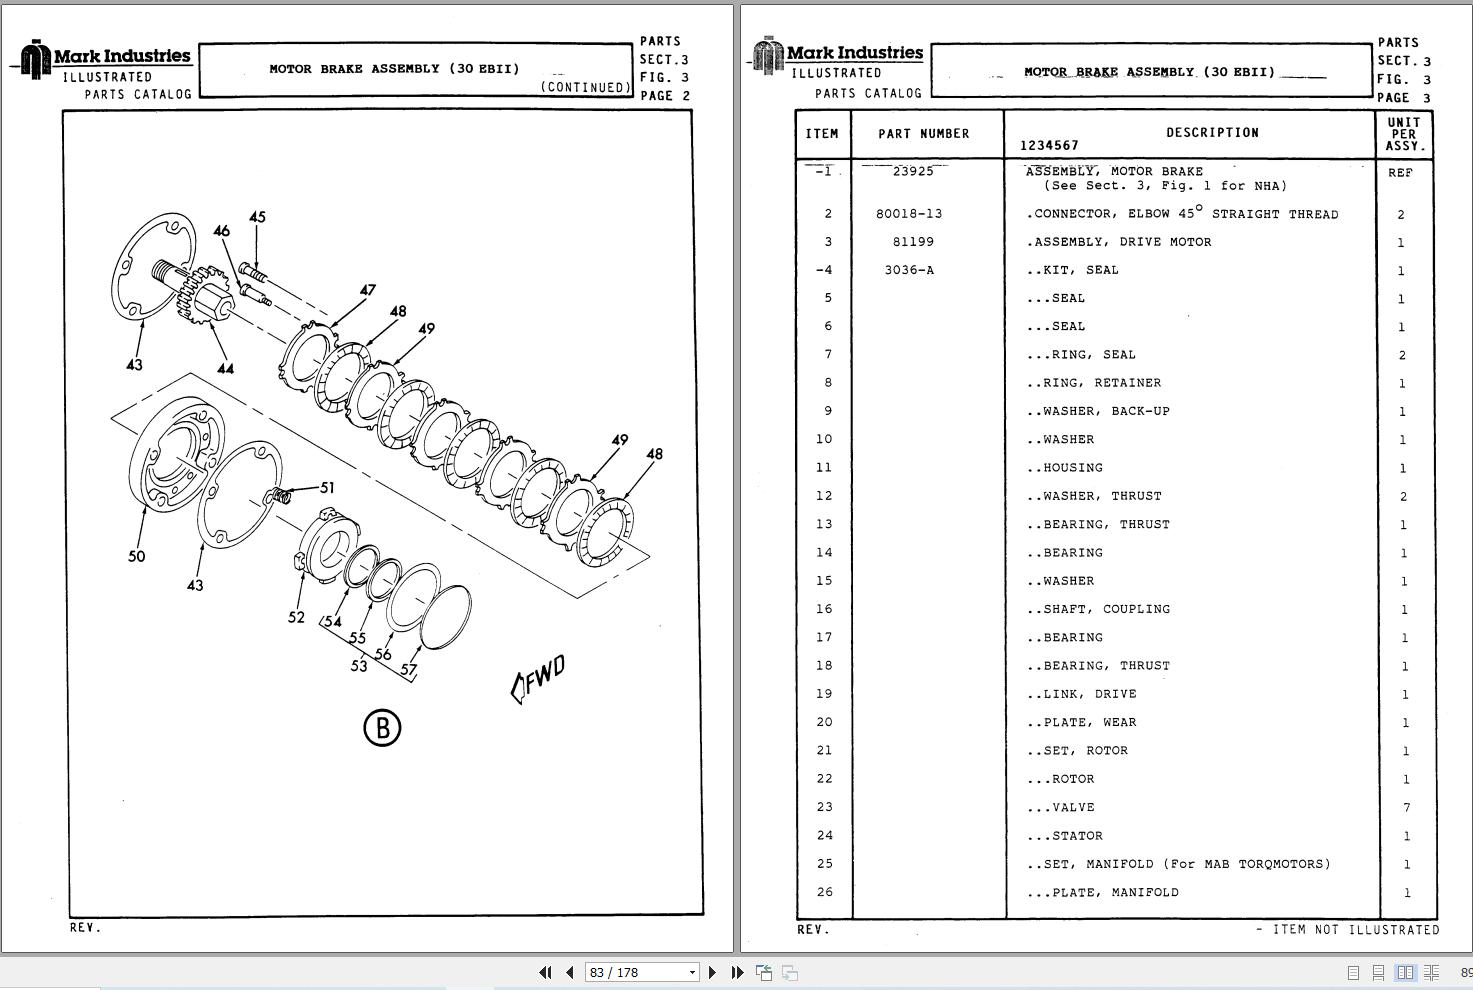1473x990 pixels.
Task: Click the REF quantity value
Action: point(1400,172)
